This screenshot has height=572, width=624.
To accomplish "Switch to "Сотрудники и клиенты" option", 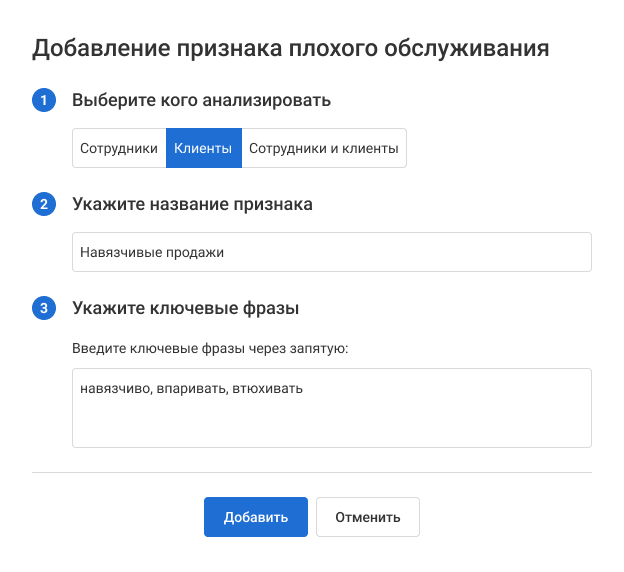I will pyautogui.click(x=323, y=149).
